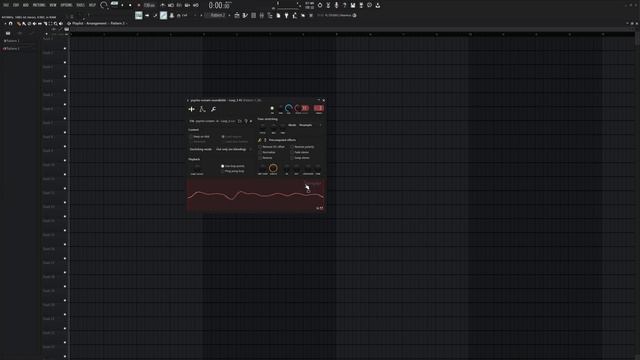Enable Remove DC offset checkbox
This screenshot has width=640, height=360.
point(260,147)
